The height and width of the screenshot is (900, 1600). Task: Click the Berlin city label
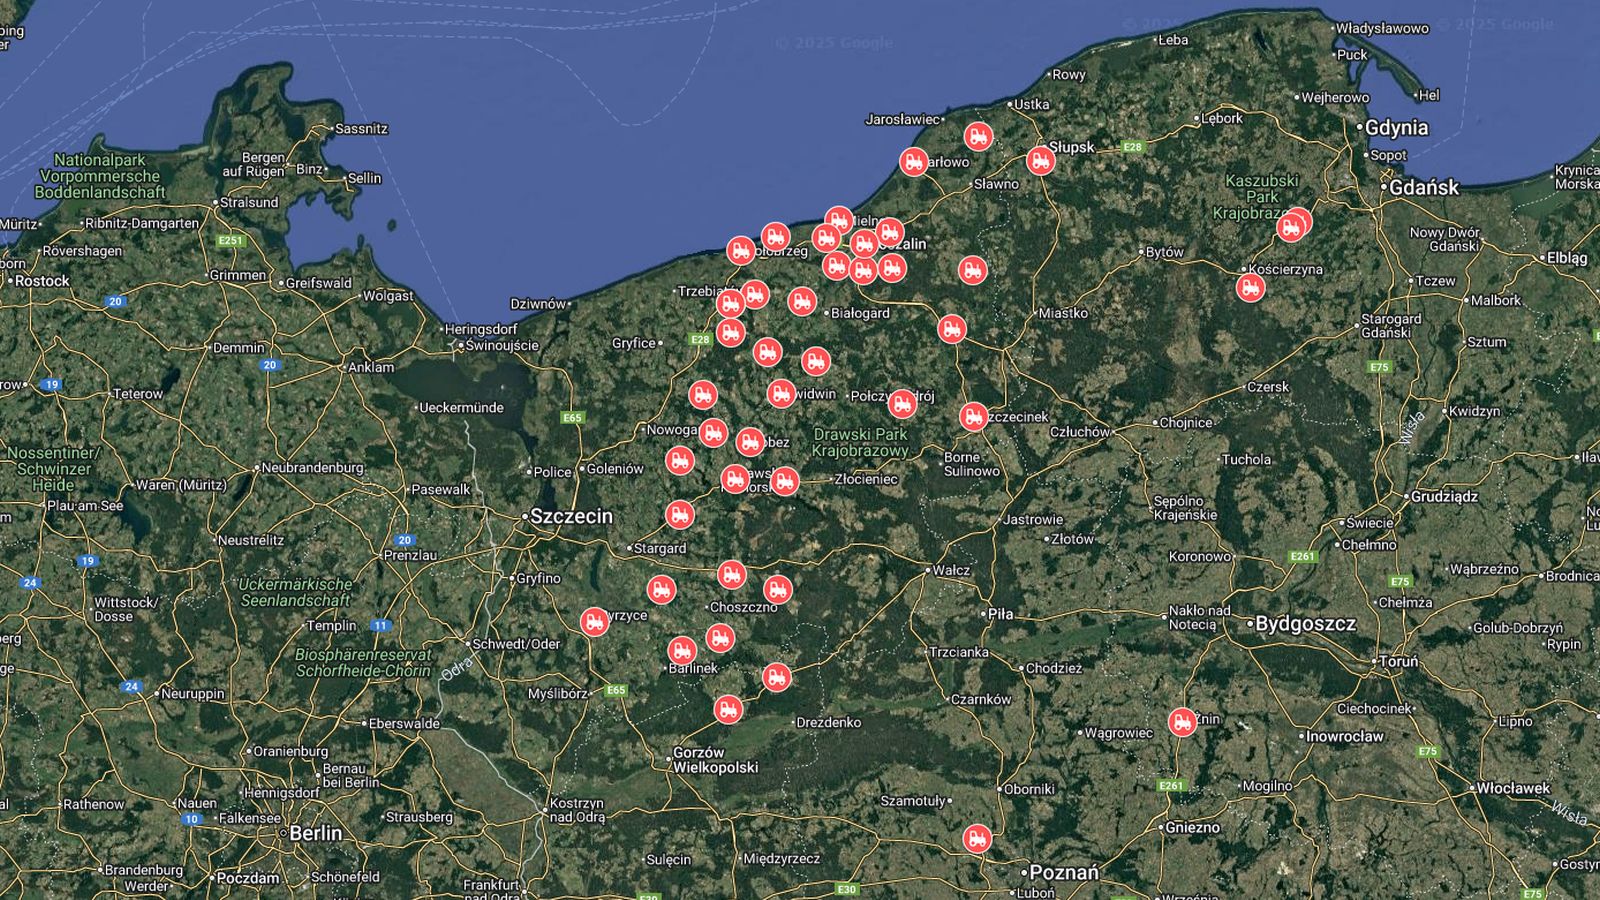tap(316, 833)
